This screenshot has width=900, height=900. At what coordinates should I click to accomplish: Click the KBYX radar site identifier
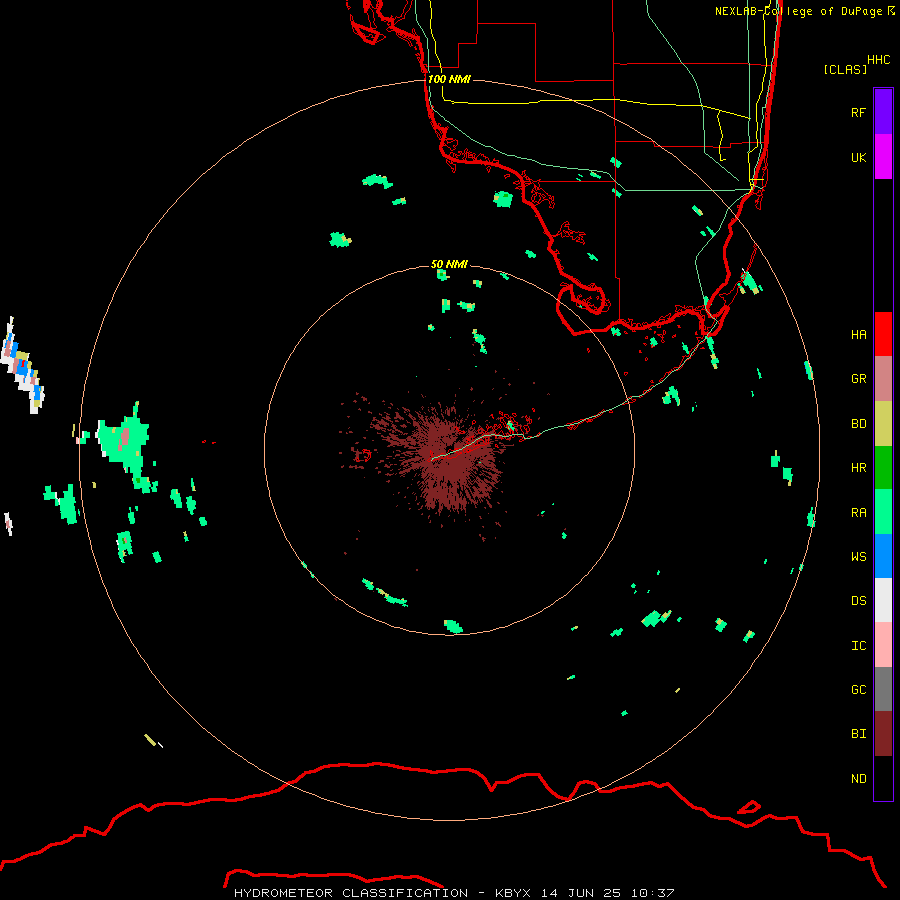pos(513,893)
